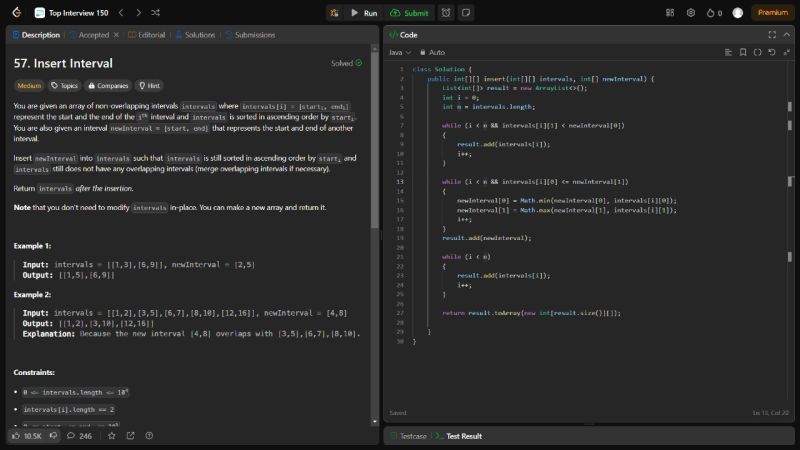Collapse the Code panel chevron
The image size is (800, 450).
coord(787,35)
